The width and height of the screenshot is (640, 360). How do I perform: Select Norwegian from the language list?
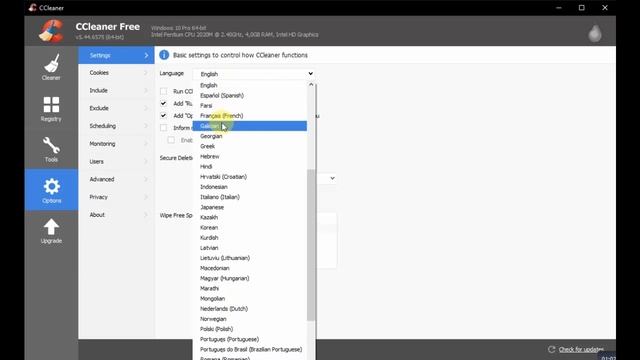pyautogui.click(x=250, y=319)
